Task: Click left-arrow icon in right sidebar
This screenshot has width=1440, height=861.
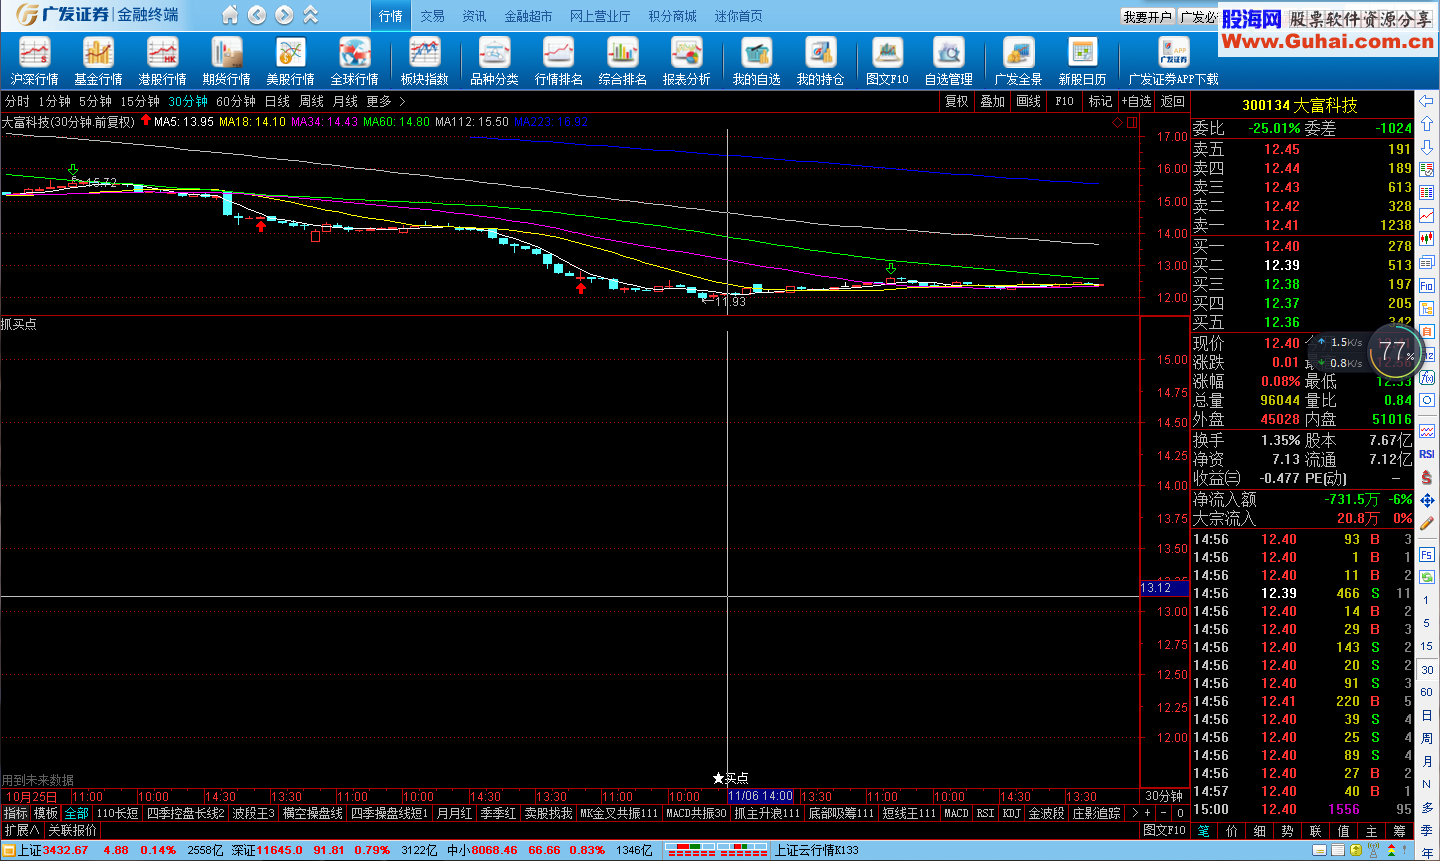Action: click(1427, 101)
